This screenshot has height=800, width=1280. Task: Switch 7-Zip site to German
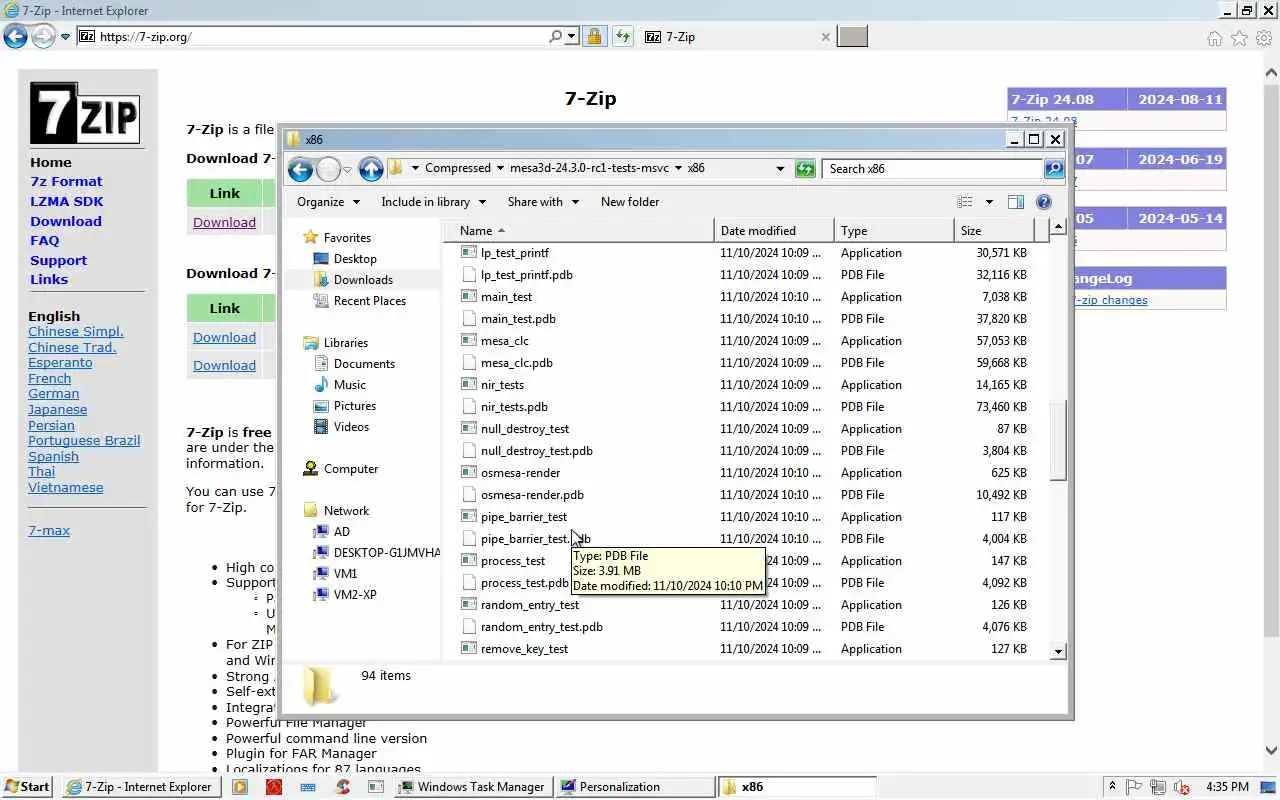click(53, 394)
